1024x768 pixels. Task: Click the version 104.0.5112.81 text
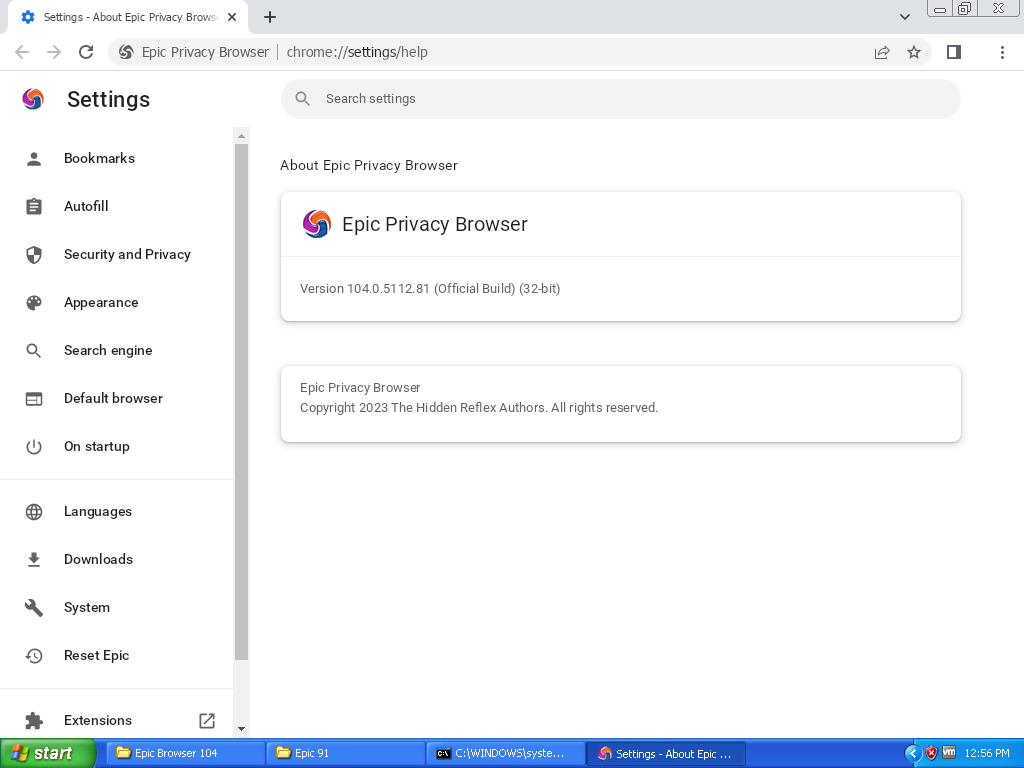point(430,289)
